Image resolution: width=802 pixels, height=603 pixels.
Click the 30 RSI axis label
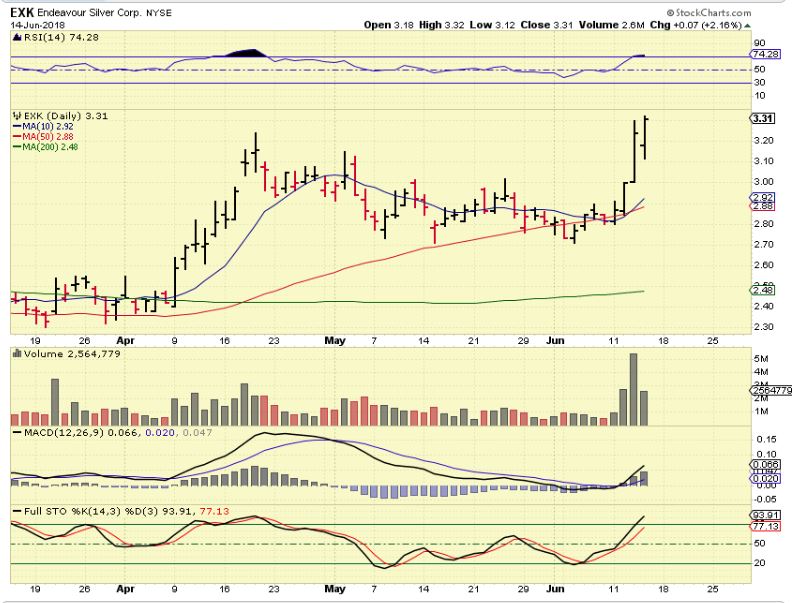(x=760, y=83)
